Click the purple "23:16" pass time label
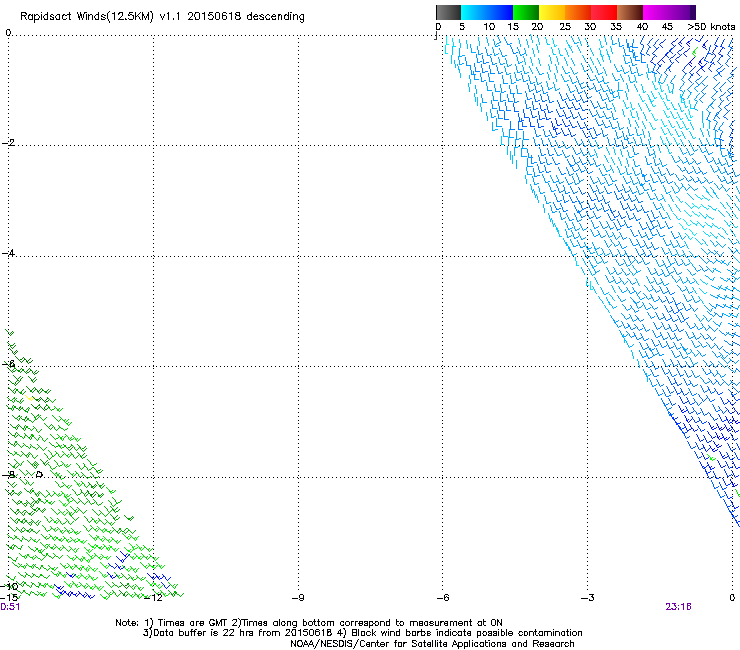This screenshot has width=740, height=650. 678,607
